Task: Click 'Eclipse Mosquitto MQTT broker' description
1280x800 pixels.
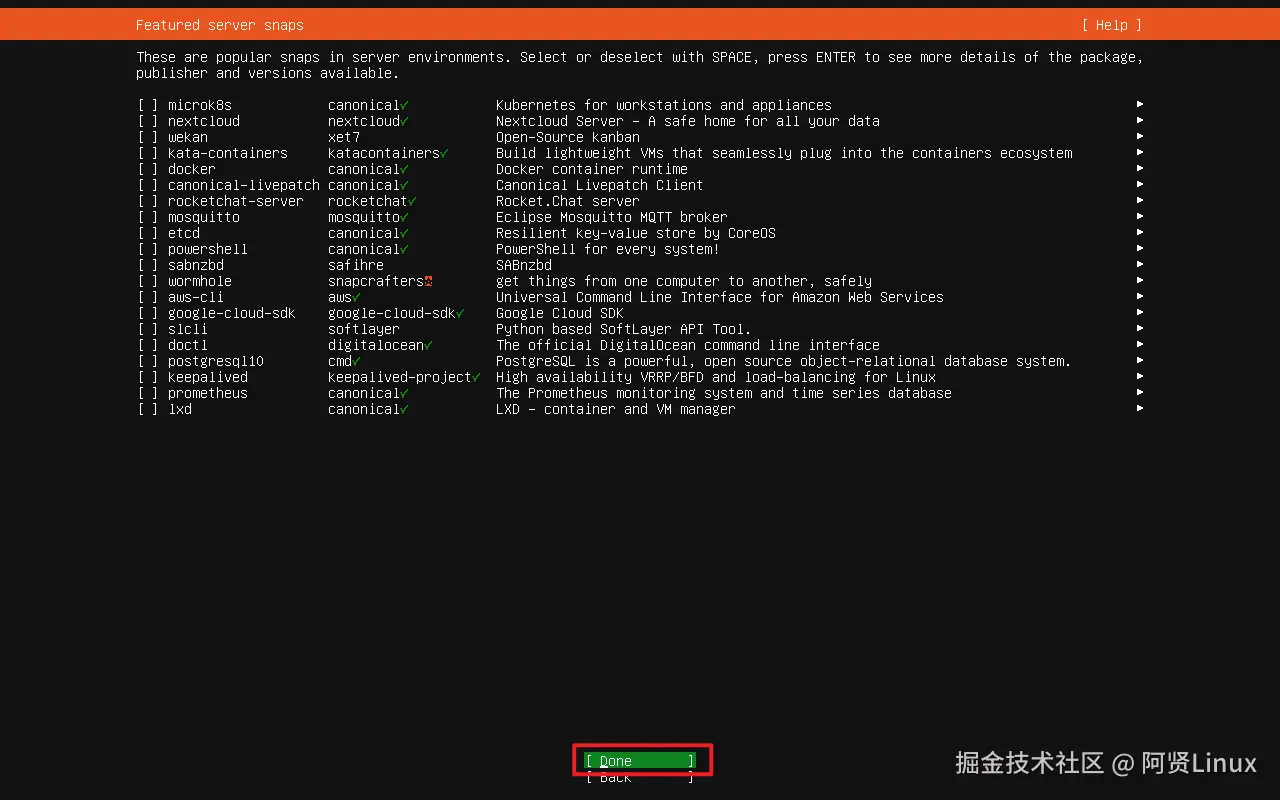Action: (x=612, y=217)
